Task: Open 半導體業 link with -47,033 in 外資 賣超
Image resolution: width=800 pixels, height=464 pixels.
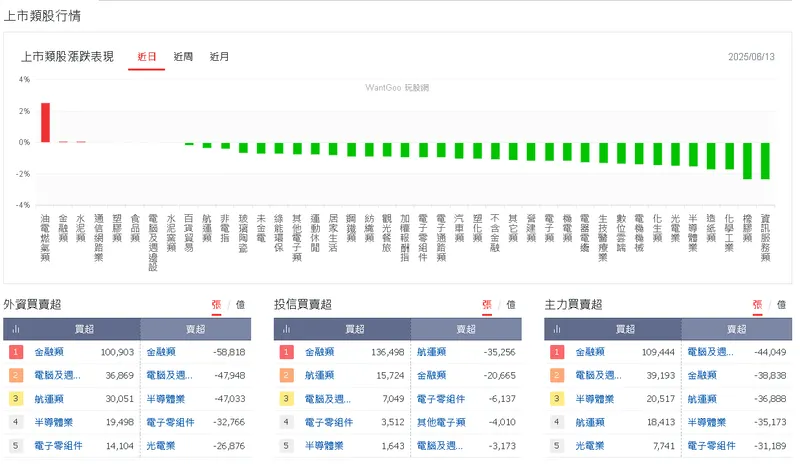Action: tap(166, 399)
